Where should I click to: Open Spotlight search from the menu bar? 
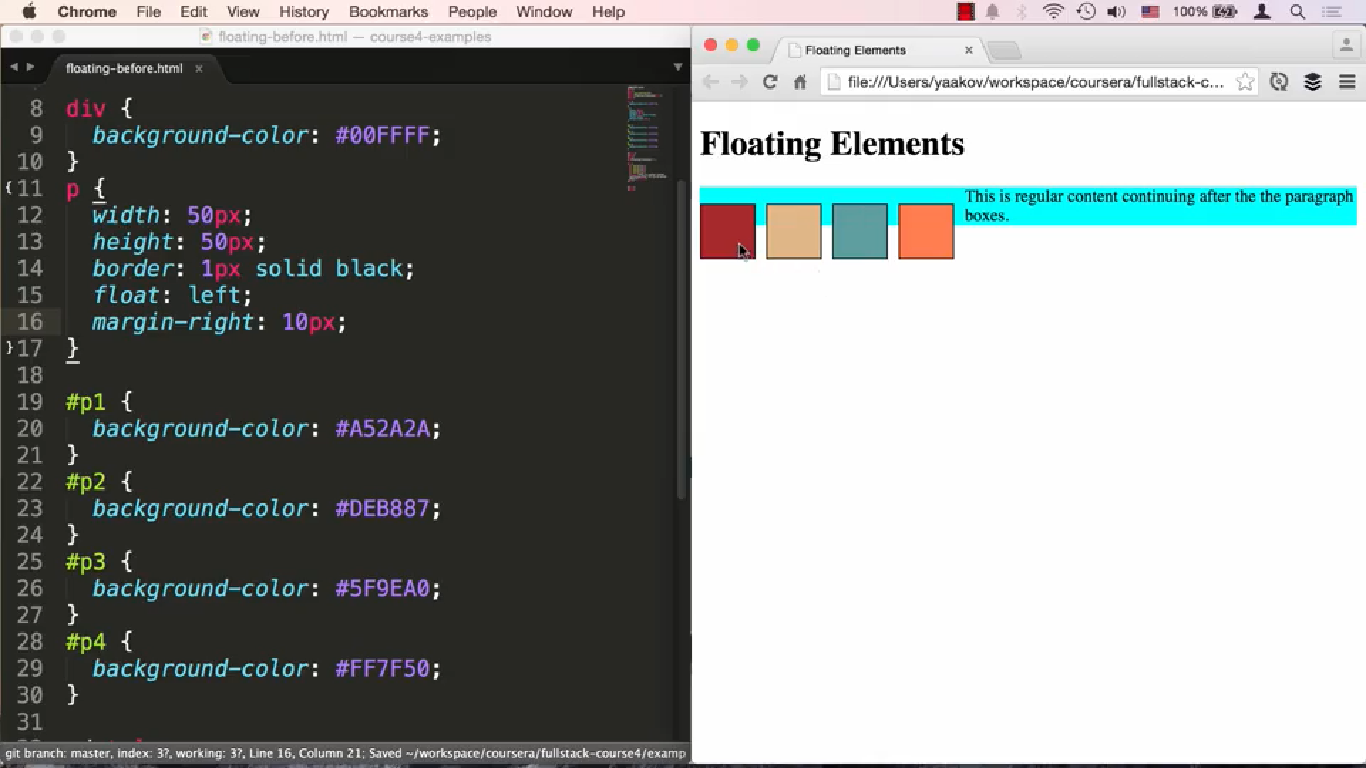click(1297, 12)
